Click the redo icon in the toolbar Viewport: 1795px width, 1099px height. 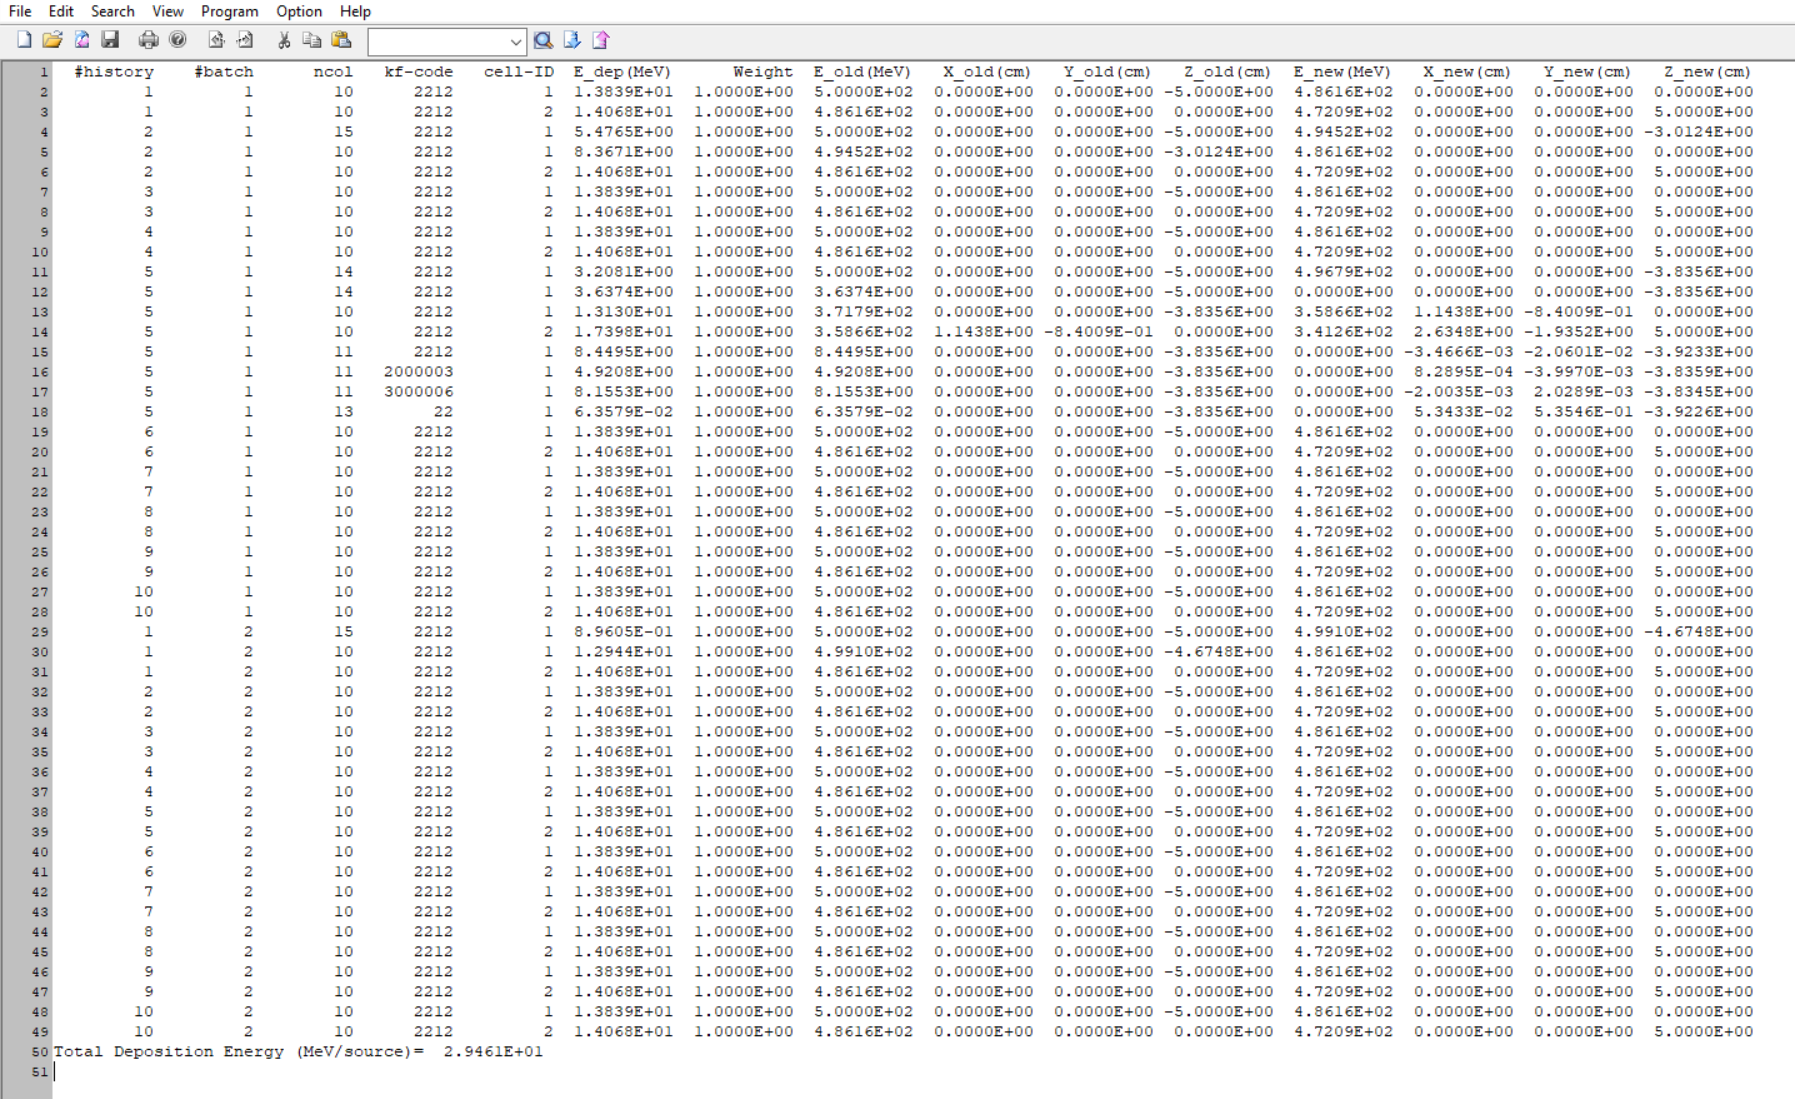coord(245,40)
